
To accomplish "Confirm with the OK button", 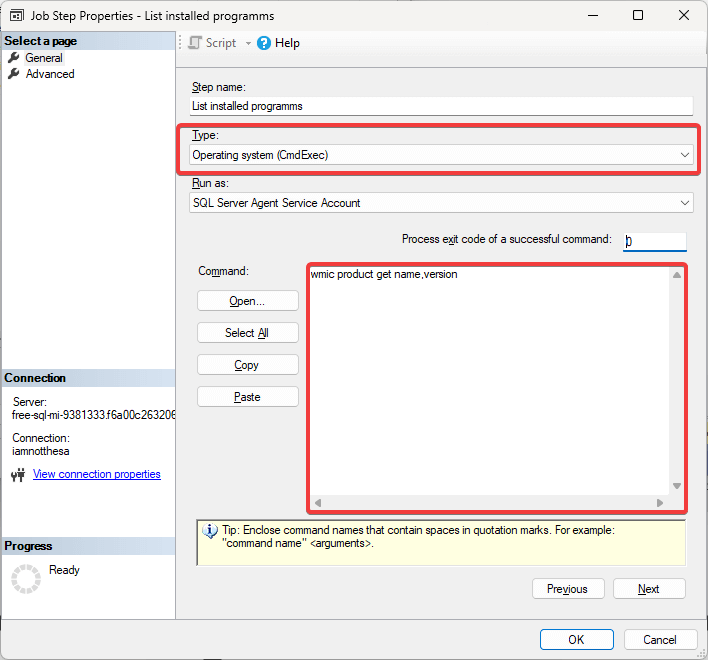I will (577, 640).
